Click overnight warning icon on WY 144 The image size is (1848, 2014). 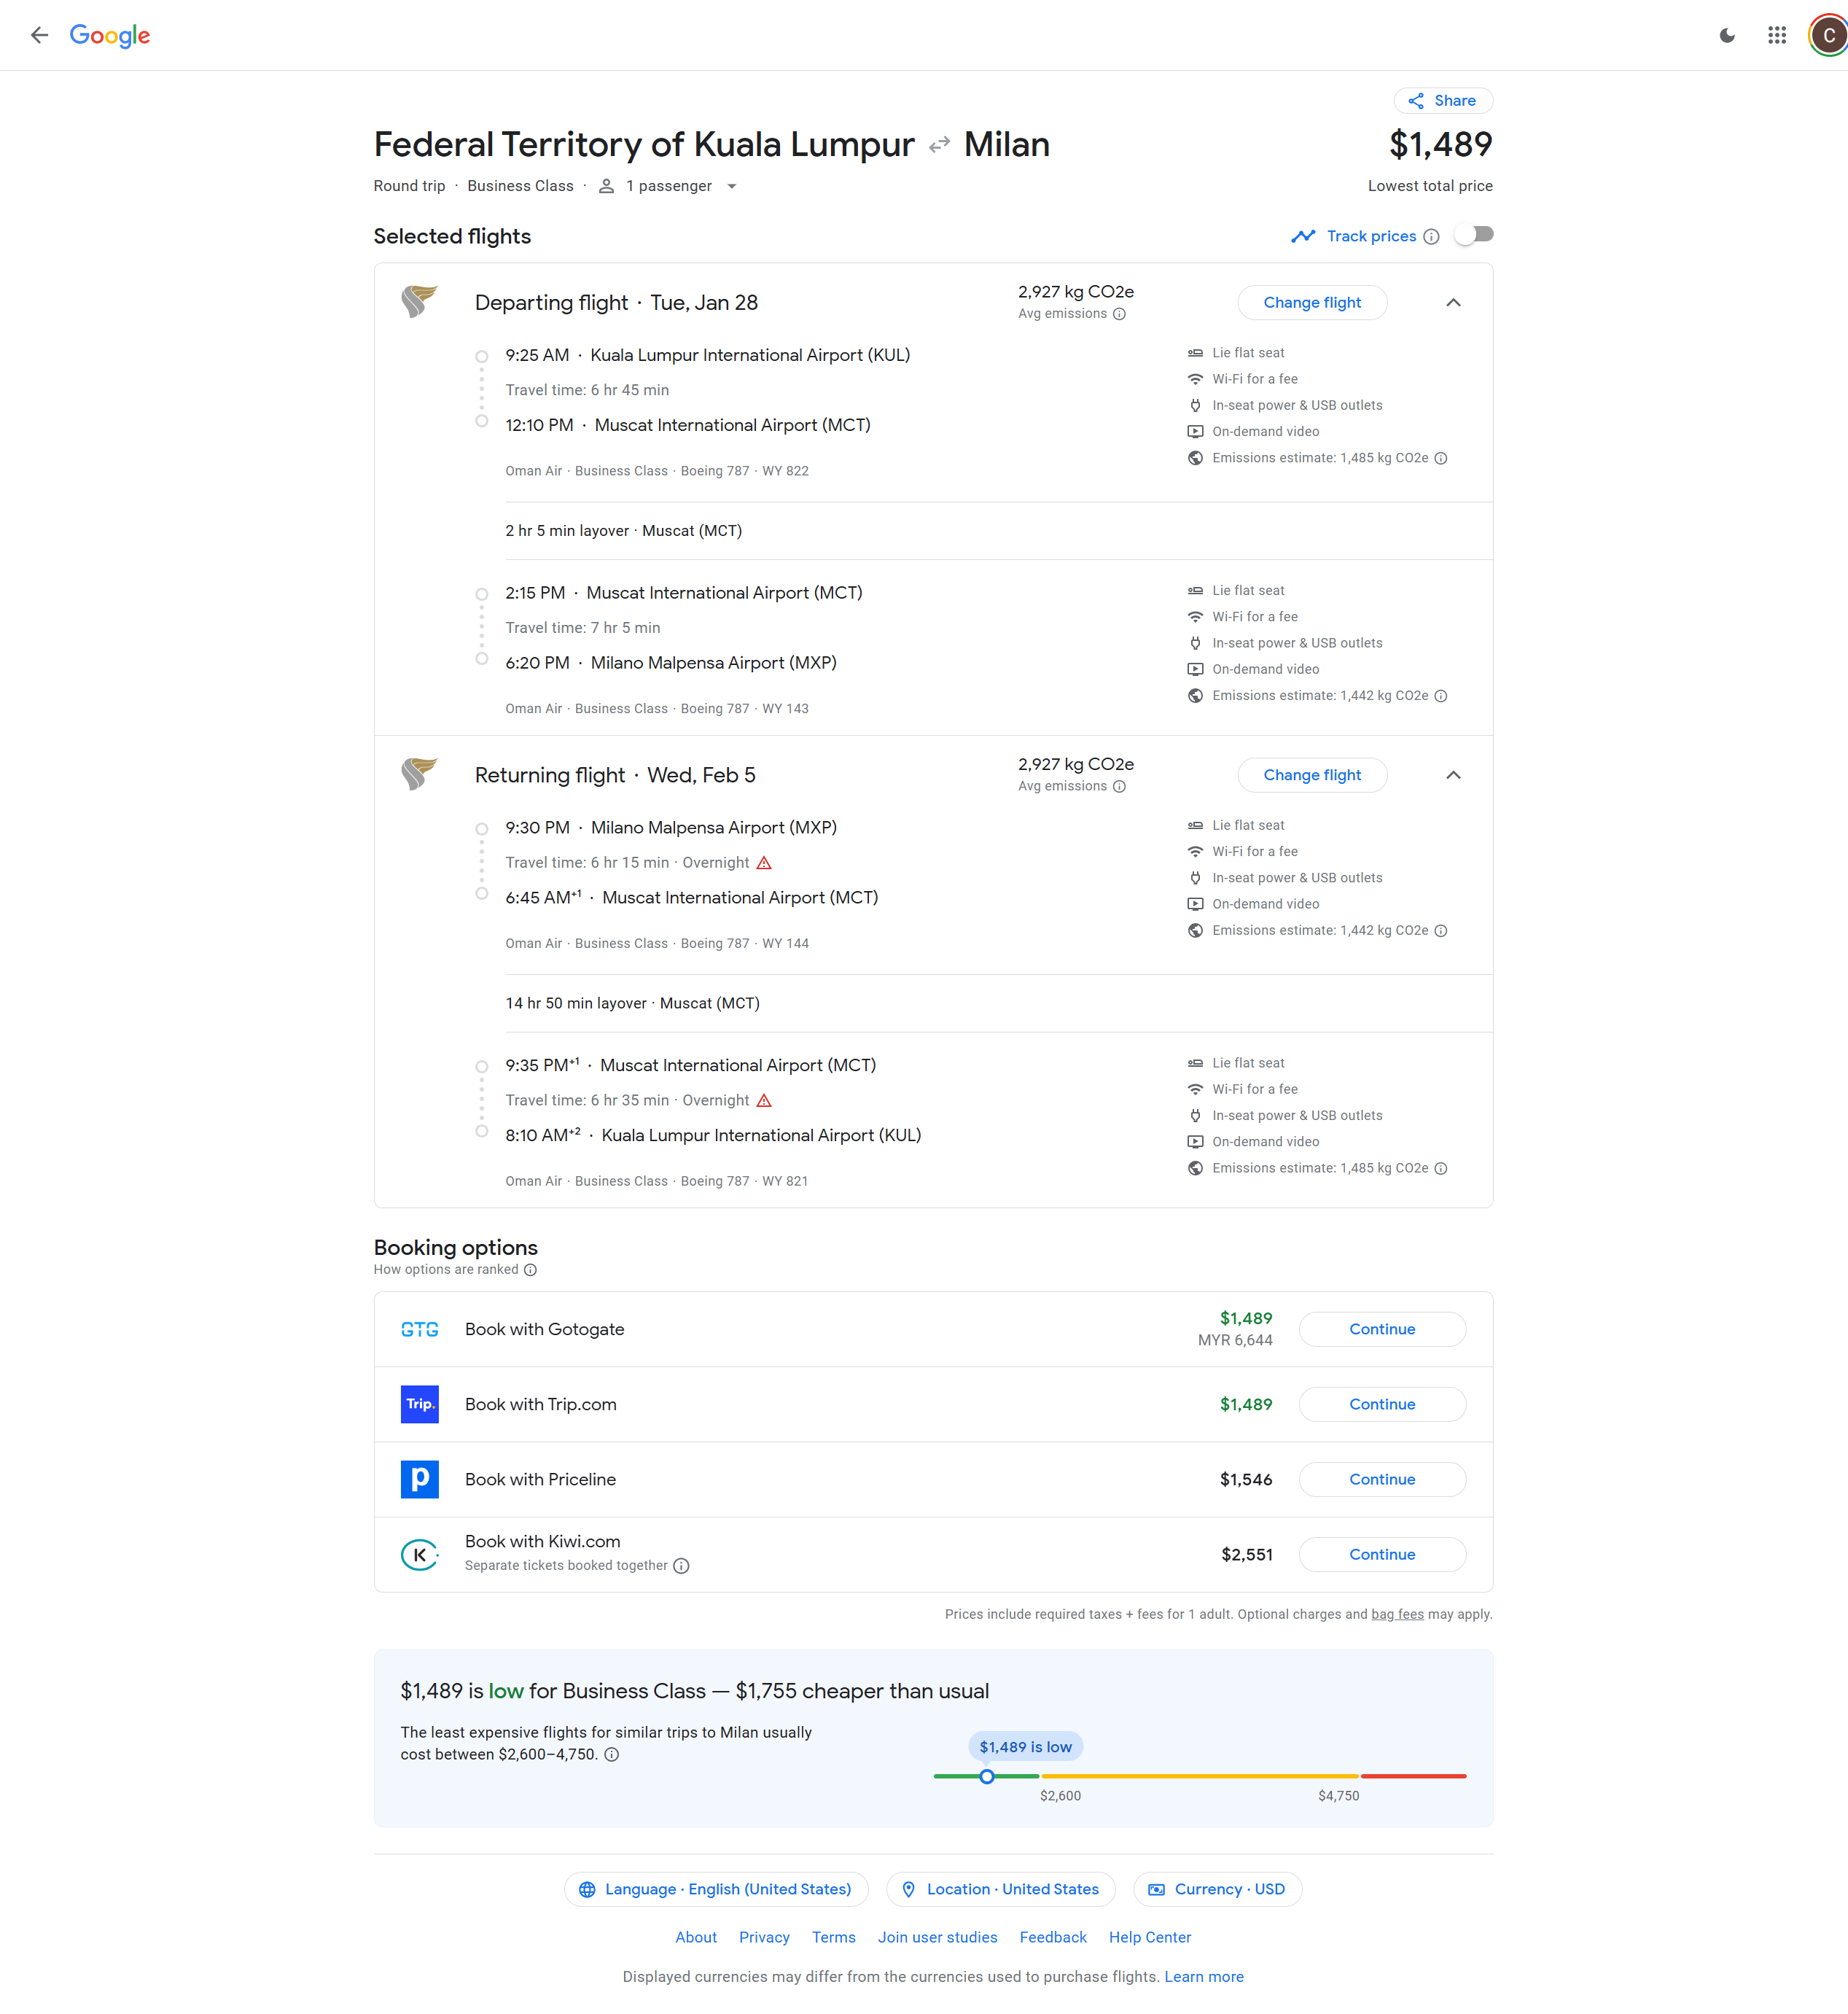(x=764, y=863)
